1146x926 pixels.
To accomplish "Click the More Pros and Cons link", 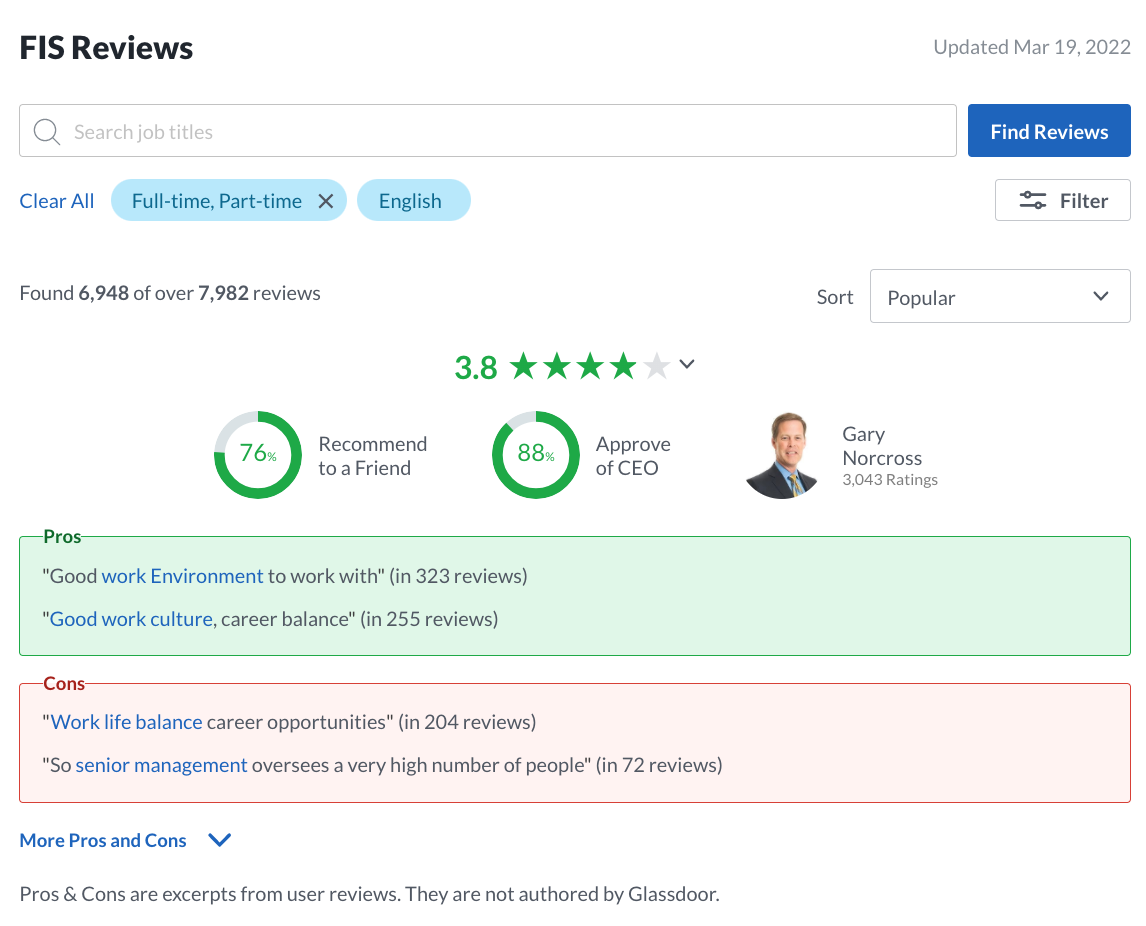I will 103,840.
